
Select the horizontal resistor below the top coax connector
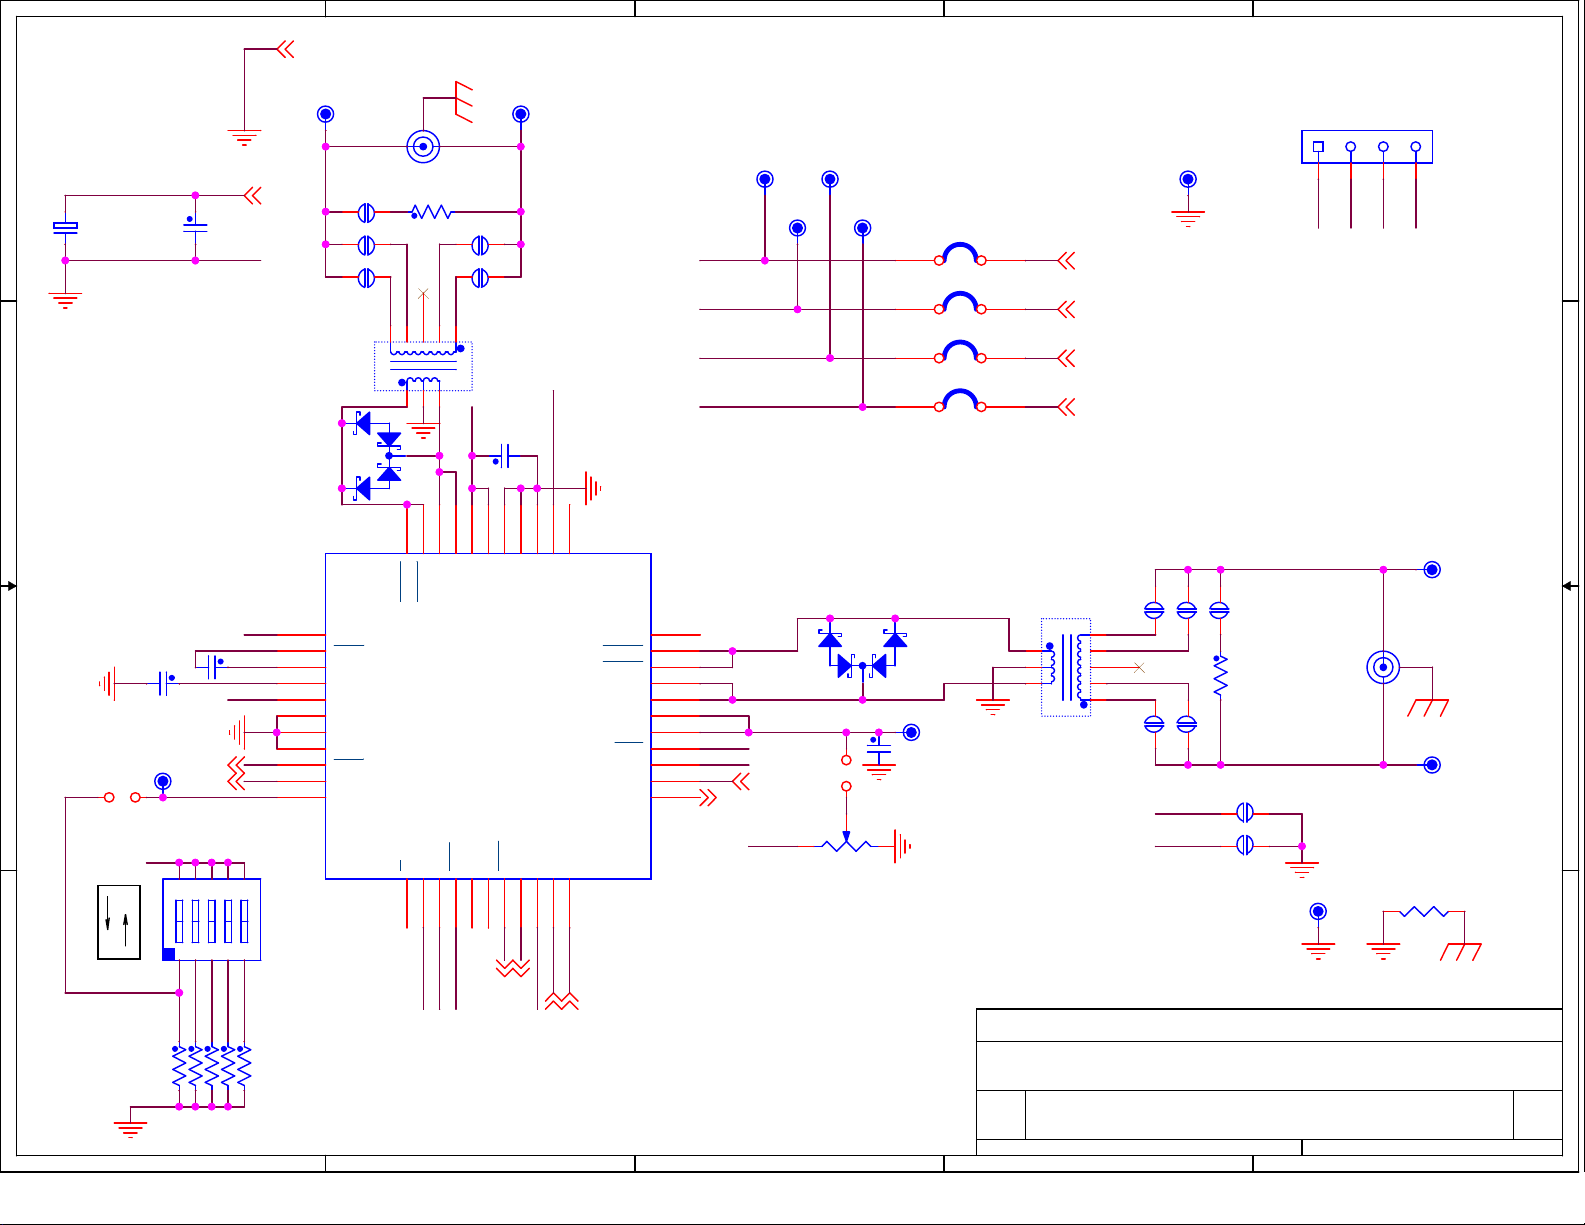coord(431,212)
